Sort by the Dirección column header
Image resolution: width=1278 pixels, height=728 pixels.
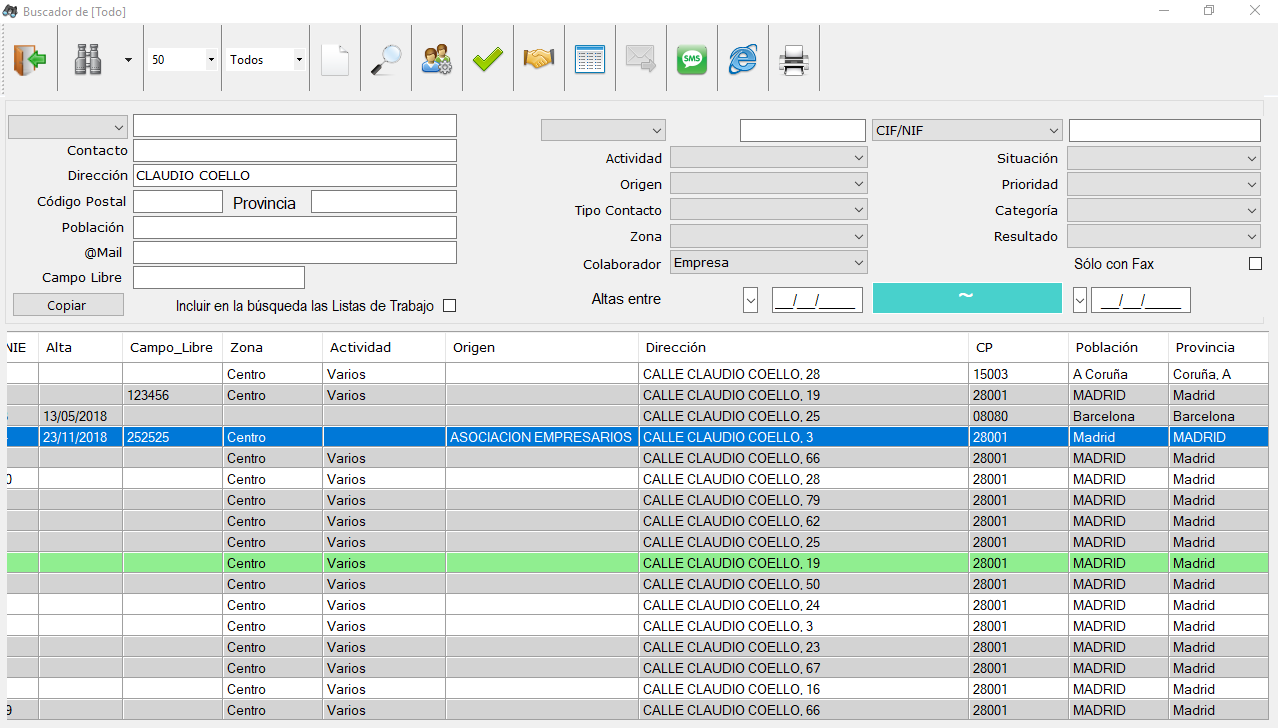coord(803,348)
